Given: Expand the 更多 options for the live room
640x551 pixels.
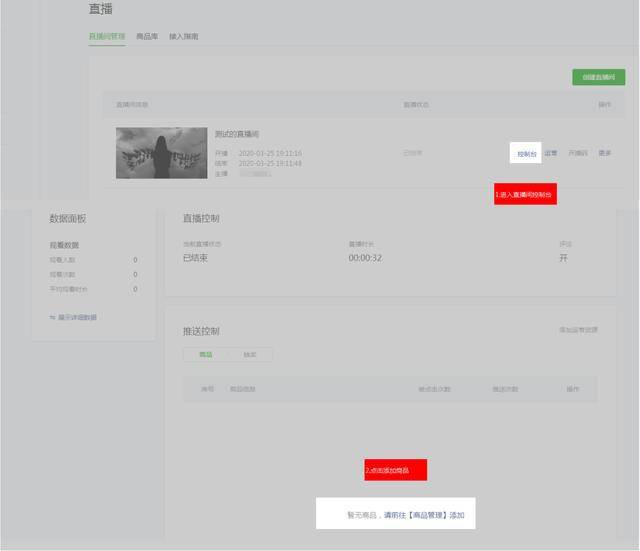Looking at the screenshot, I should [605, 154].
